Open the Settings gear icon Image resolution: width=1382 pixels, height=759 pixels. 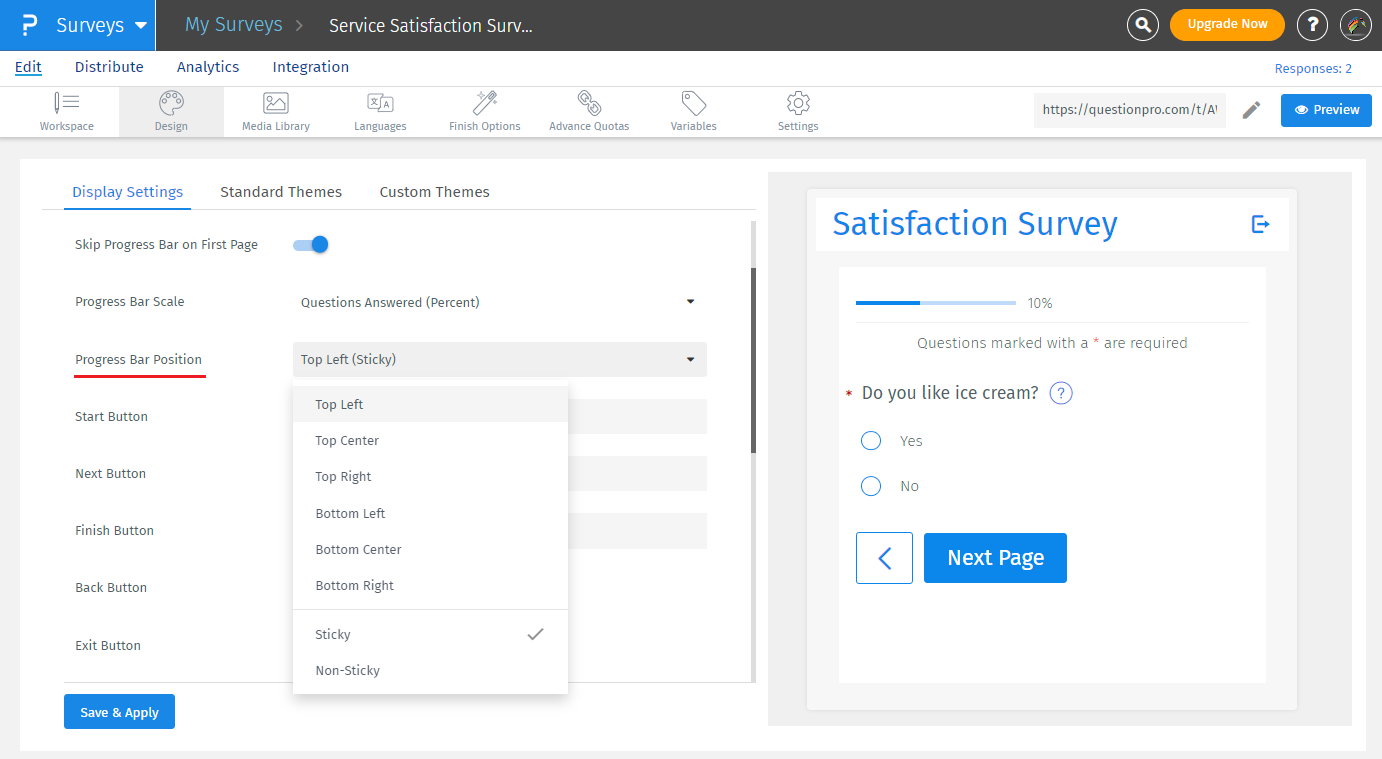[x=798, y=103]
